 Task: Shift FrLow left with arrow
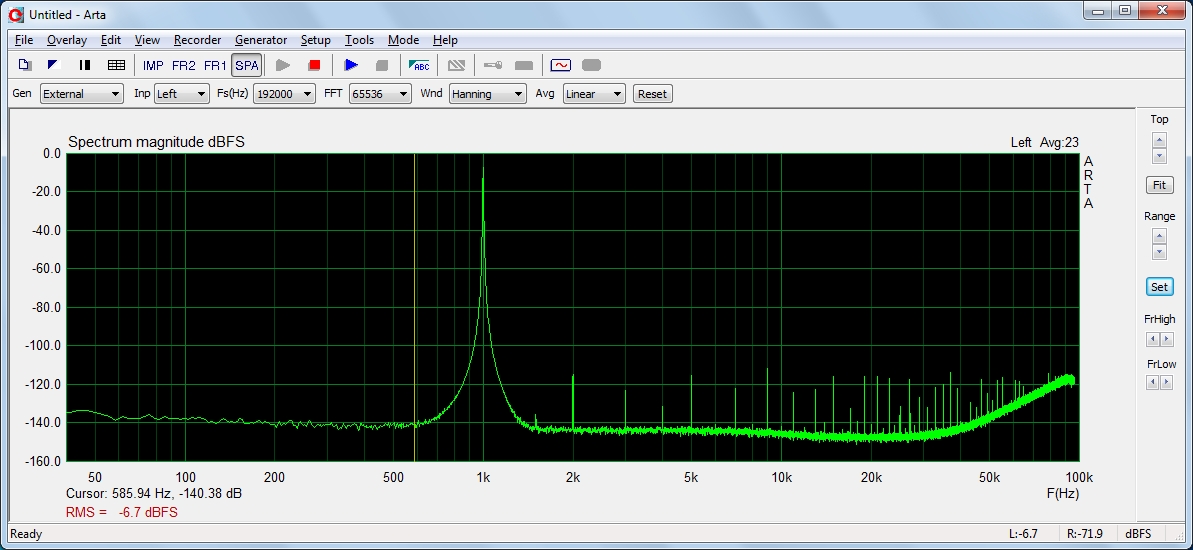coord(1152,383)
